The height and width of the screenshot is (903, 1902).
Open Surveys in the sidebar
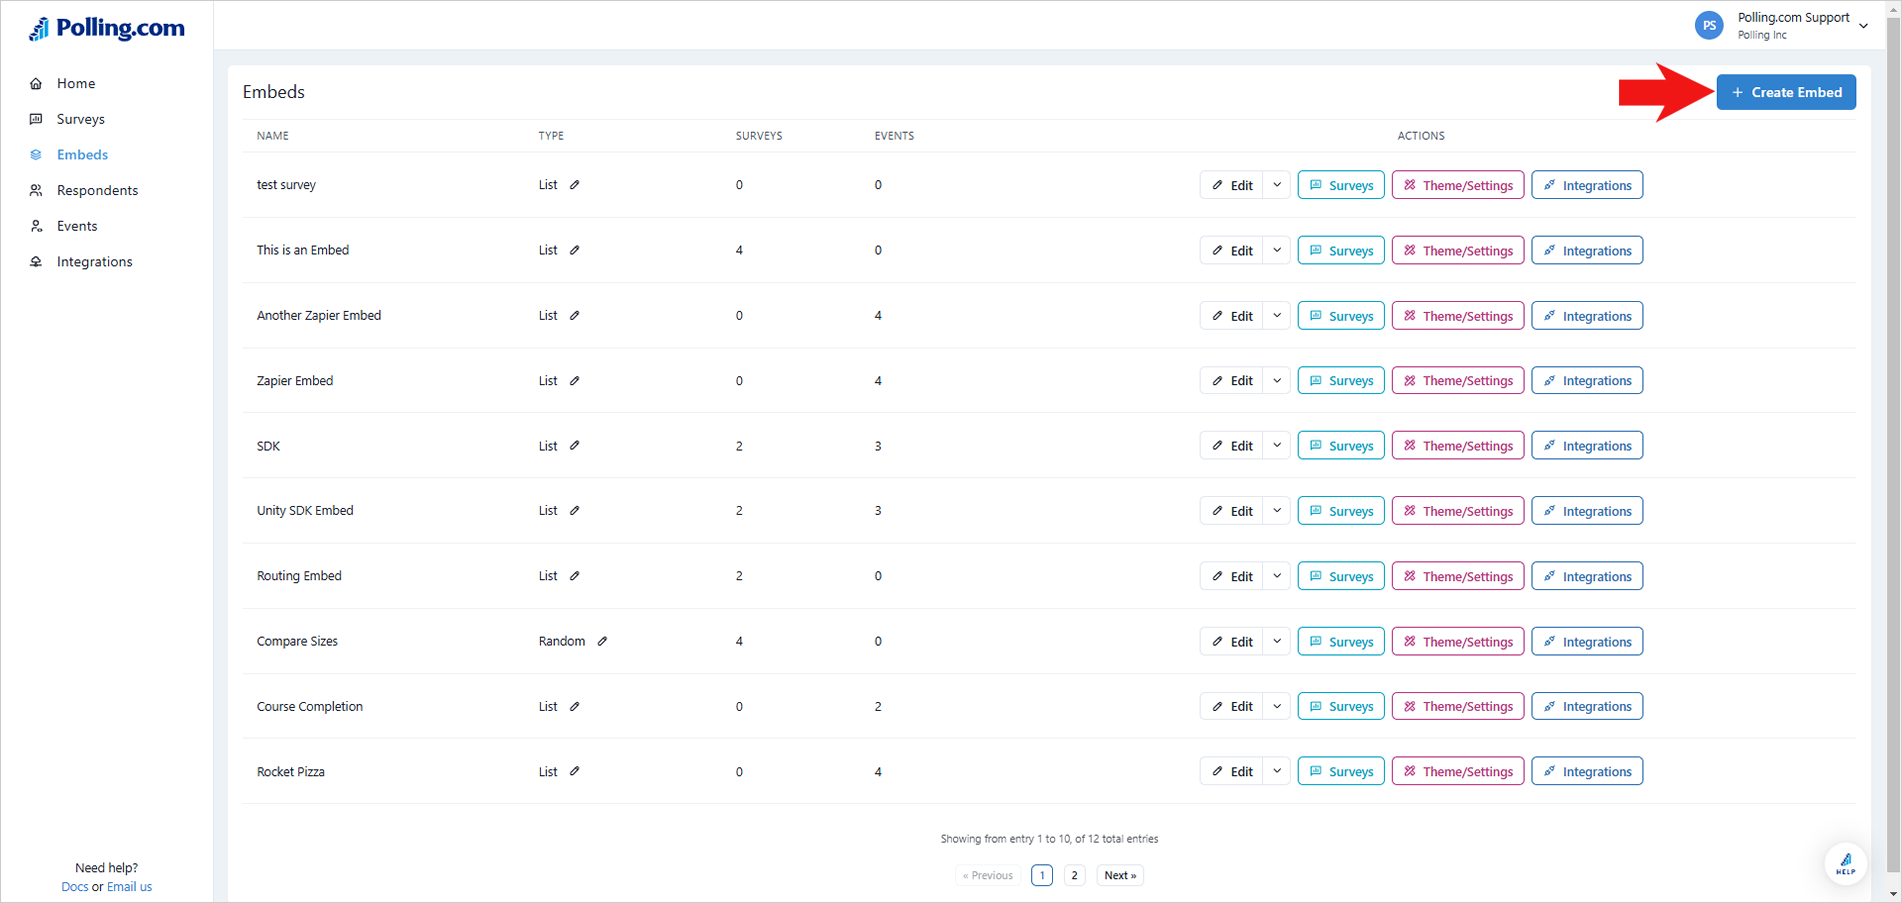pos(81,119)
